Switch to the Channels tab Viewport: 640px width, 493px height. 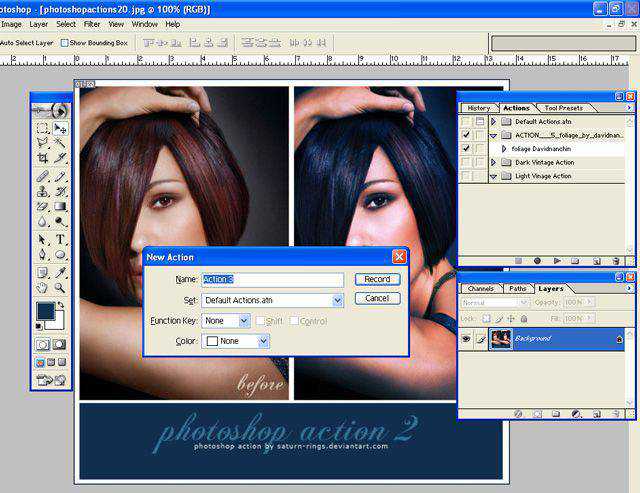pos(481,289)
